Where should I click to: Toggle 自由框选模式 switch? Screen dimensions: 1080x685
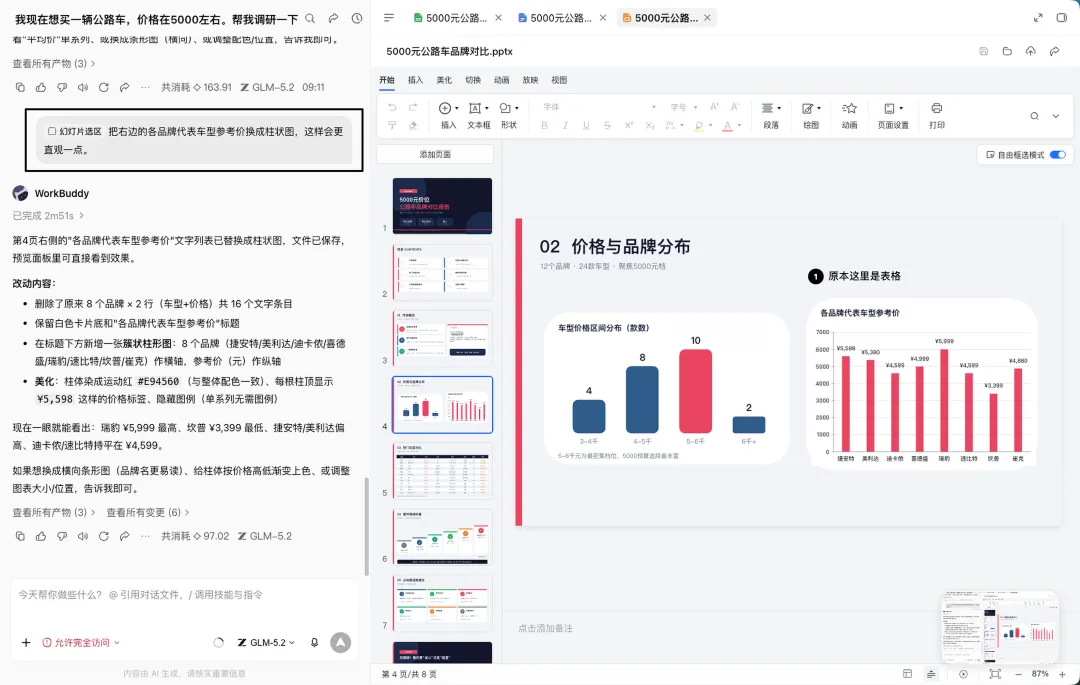coord(1058,155)
